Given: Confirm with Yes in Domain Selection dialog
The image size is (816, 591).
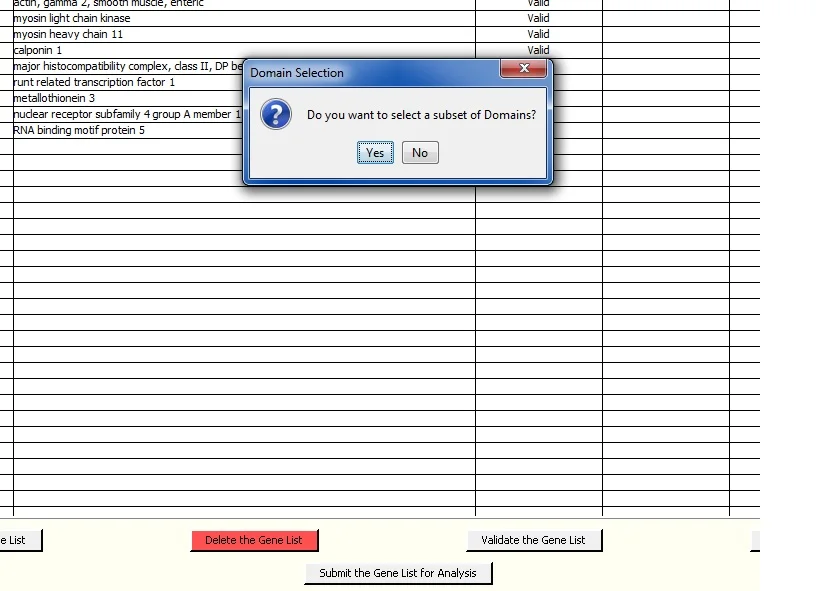Looking at the screenshot, I should pos(375,152).
